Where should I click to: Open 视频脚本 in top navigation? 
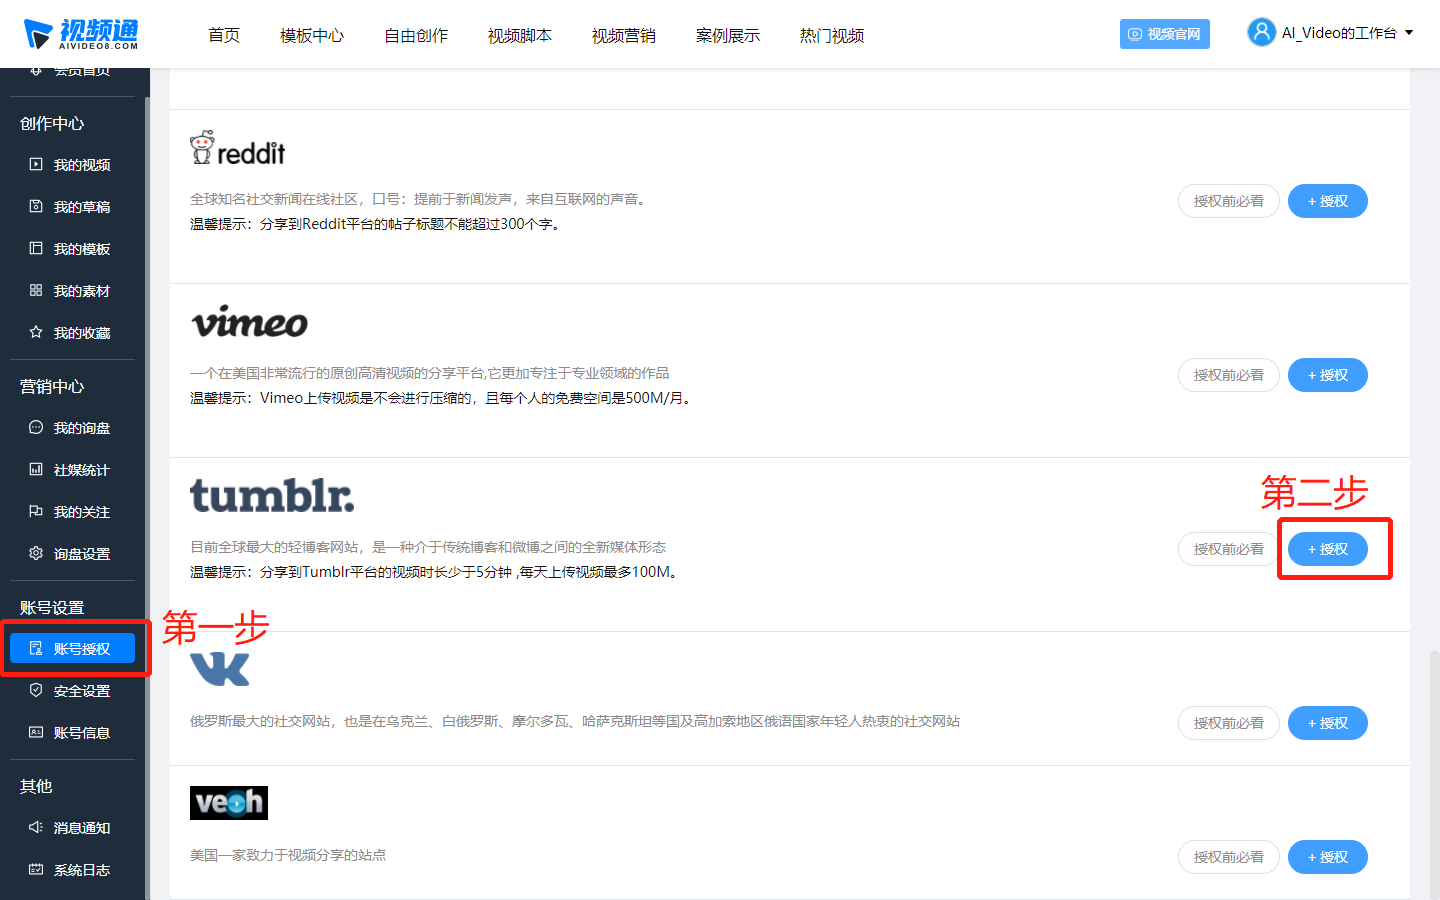pyautogui.click(x=520, y=36)
